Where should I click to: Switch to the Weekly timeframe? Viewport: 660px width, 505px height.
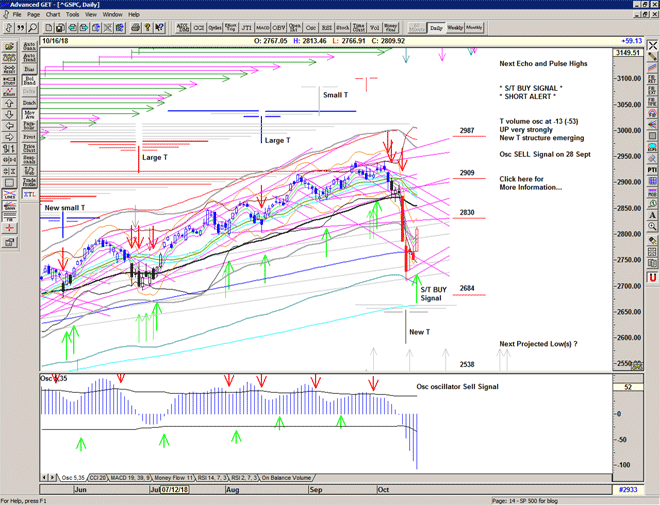tap(453, 28)
